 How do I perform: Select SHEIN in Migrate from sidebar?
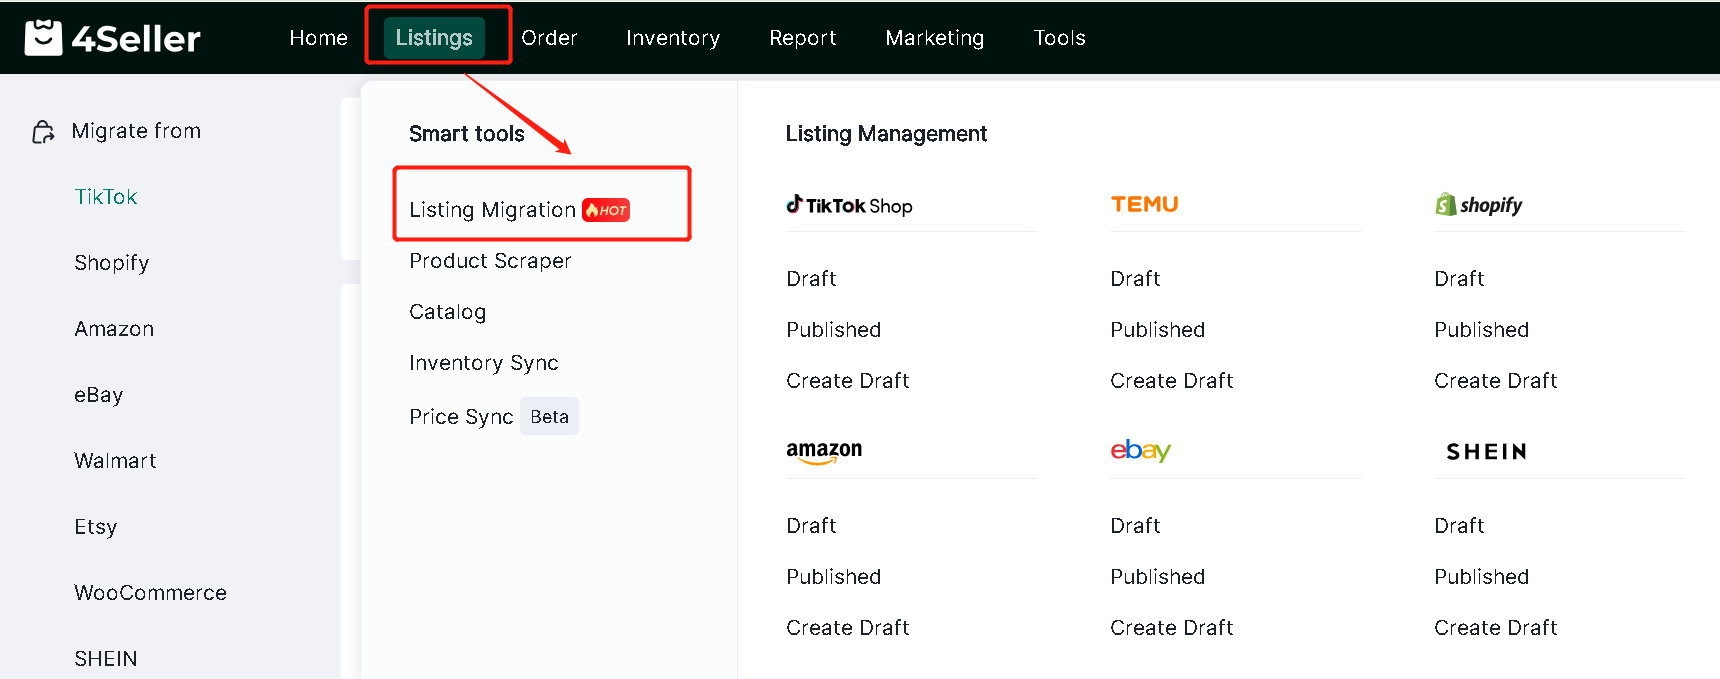[x=105, y=659]
